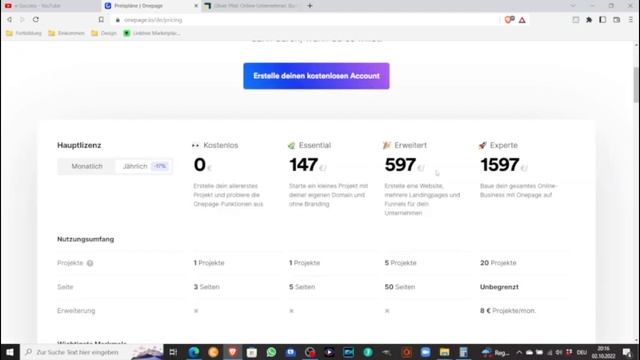The width and height of the screenshot is (640, 360).
Task: Click the info icon next to Projekte
Action: point(90,263)
